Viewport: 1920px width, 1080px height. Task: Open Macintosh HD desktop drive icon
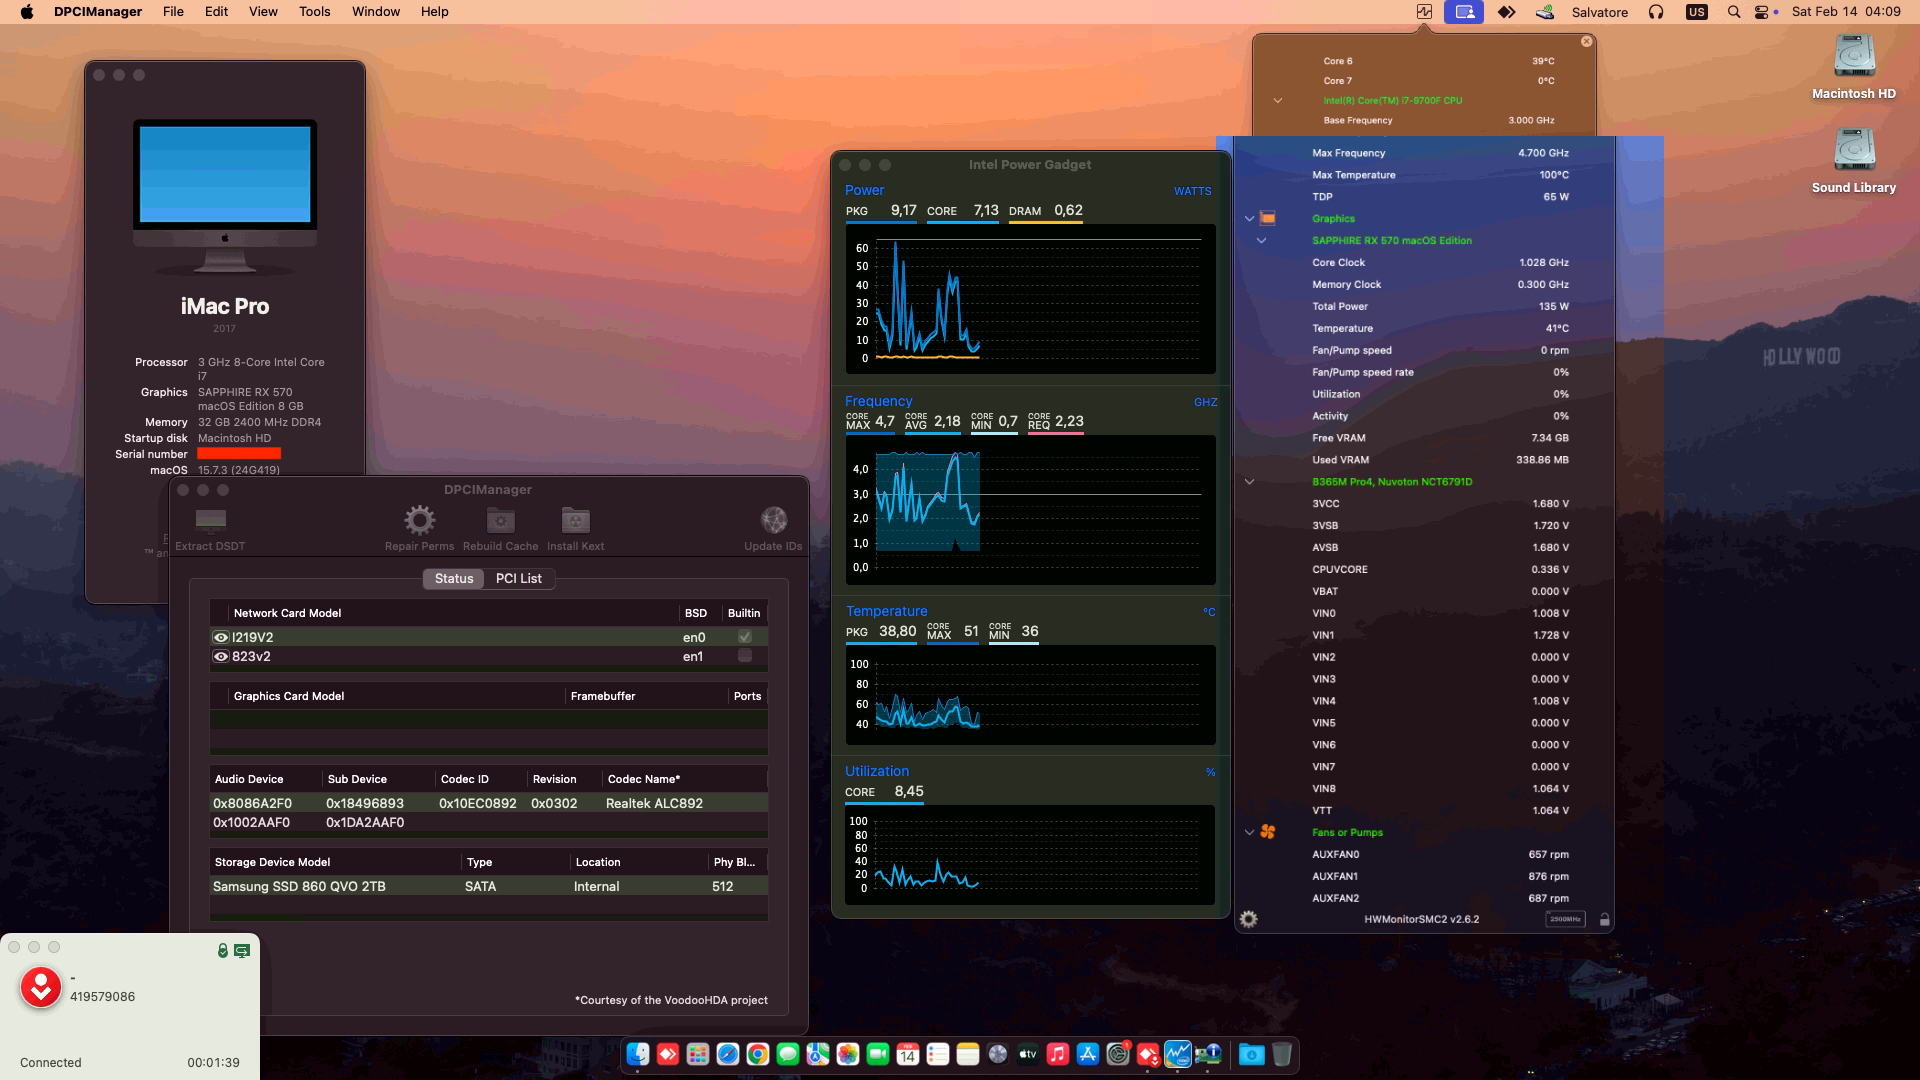(x=1853, y=57)
